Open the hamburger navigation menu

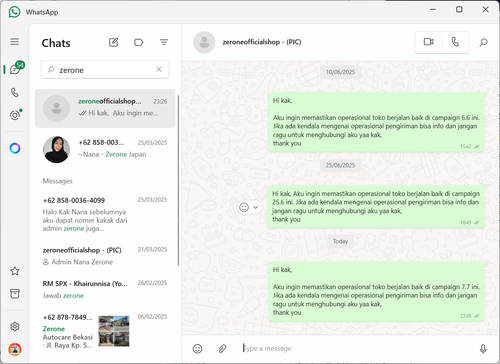(x=15, y=42)
